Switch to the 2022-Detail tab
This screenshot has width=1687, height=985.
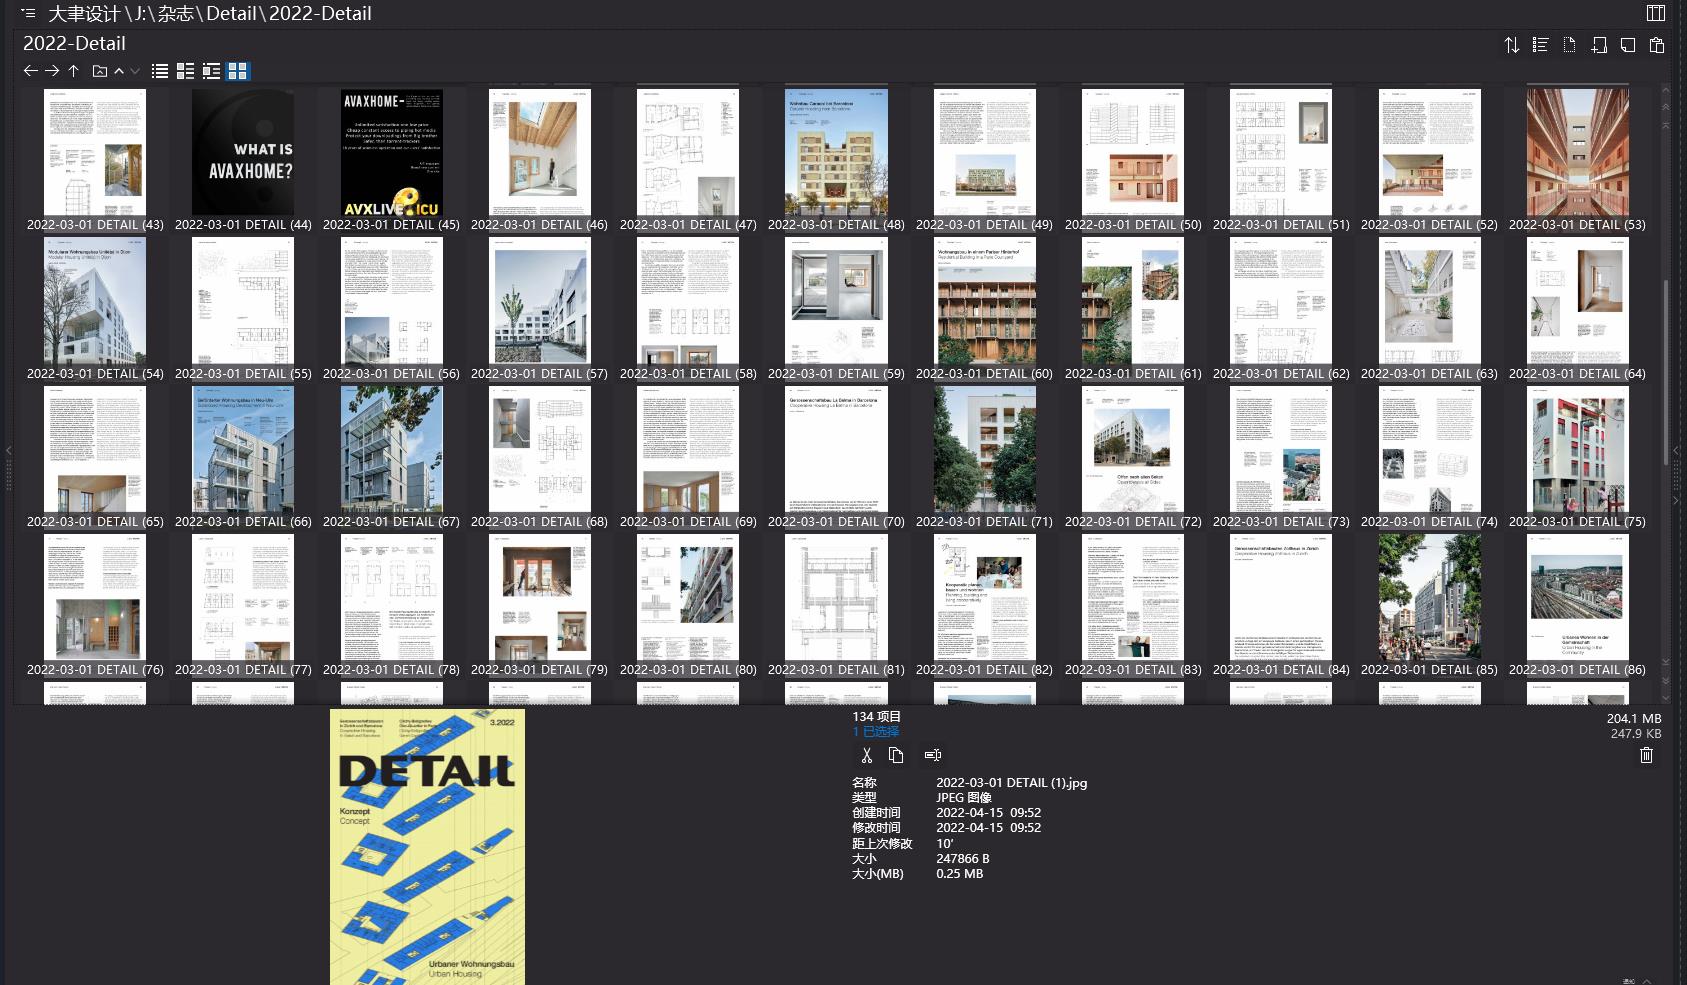click(73, 43)
